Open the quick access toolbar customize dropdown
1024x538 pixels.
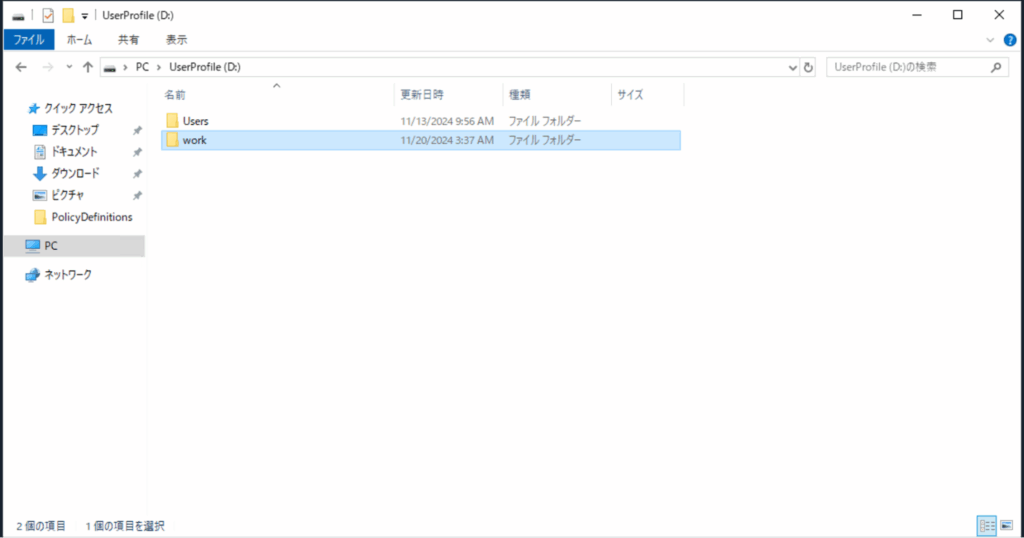pos(85,16)
